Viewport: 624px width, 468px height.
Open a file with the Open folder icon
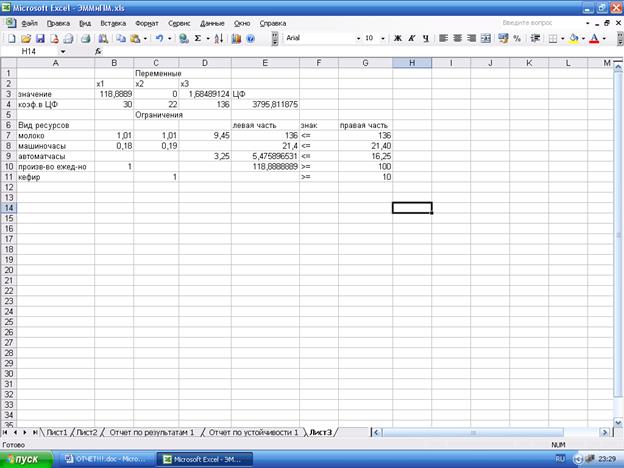24,38
